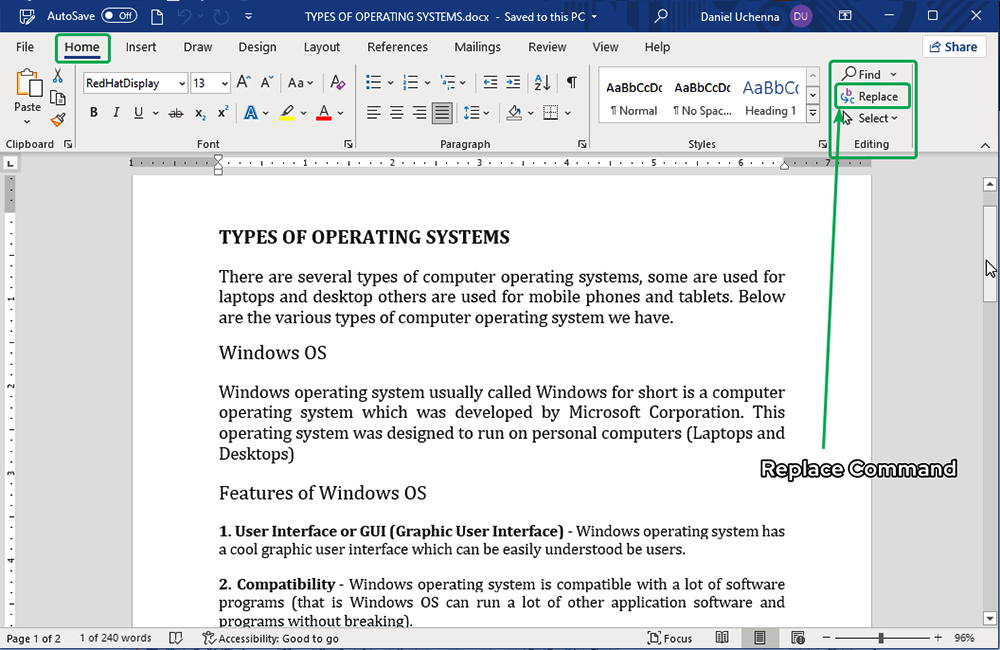Click the zoom slider in status bar

point(881,638)
